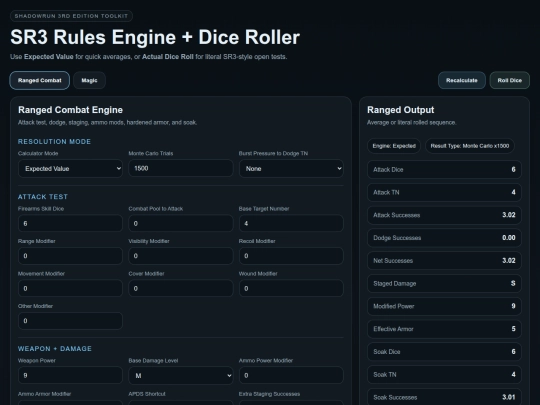This screenshot has height=405, width=540.
Task: Click the Range Modifier input
Action: pyautogui.click(x=70, y=256)
